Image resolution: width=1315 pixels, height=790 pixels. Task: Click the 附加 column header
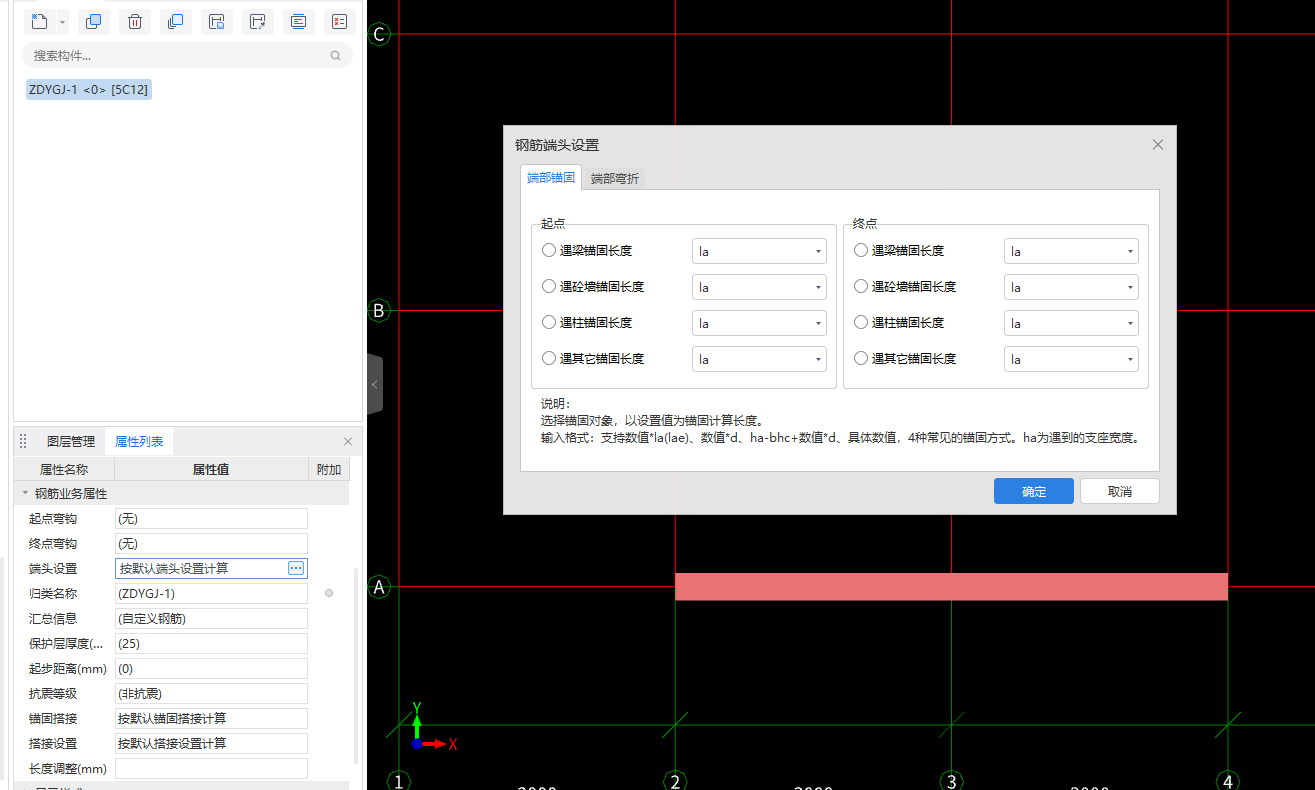pos(329,469)
